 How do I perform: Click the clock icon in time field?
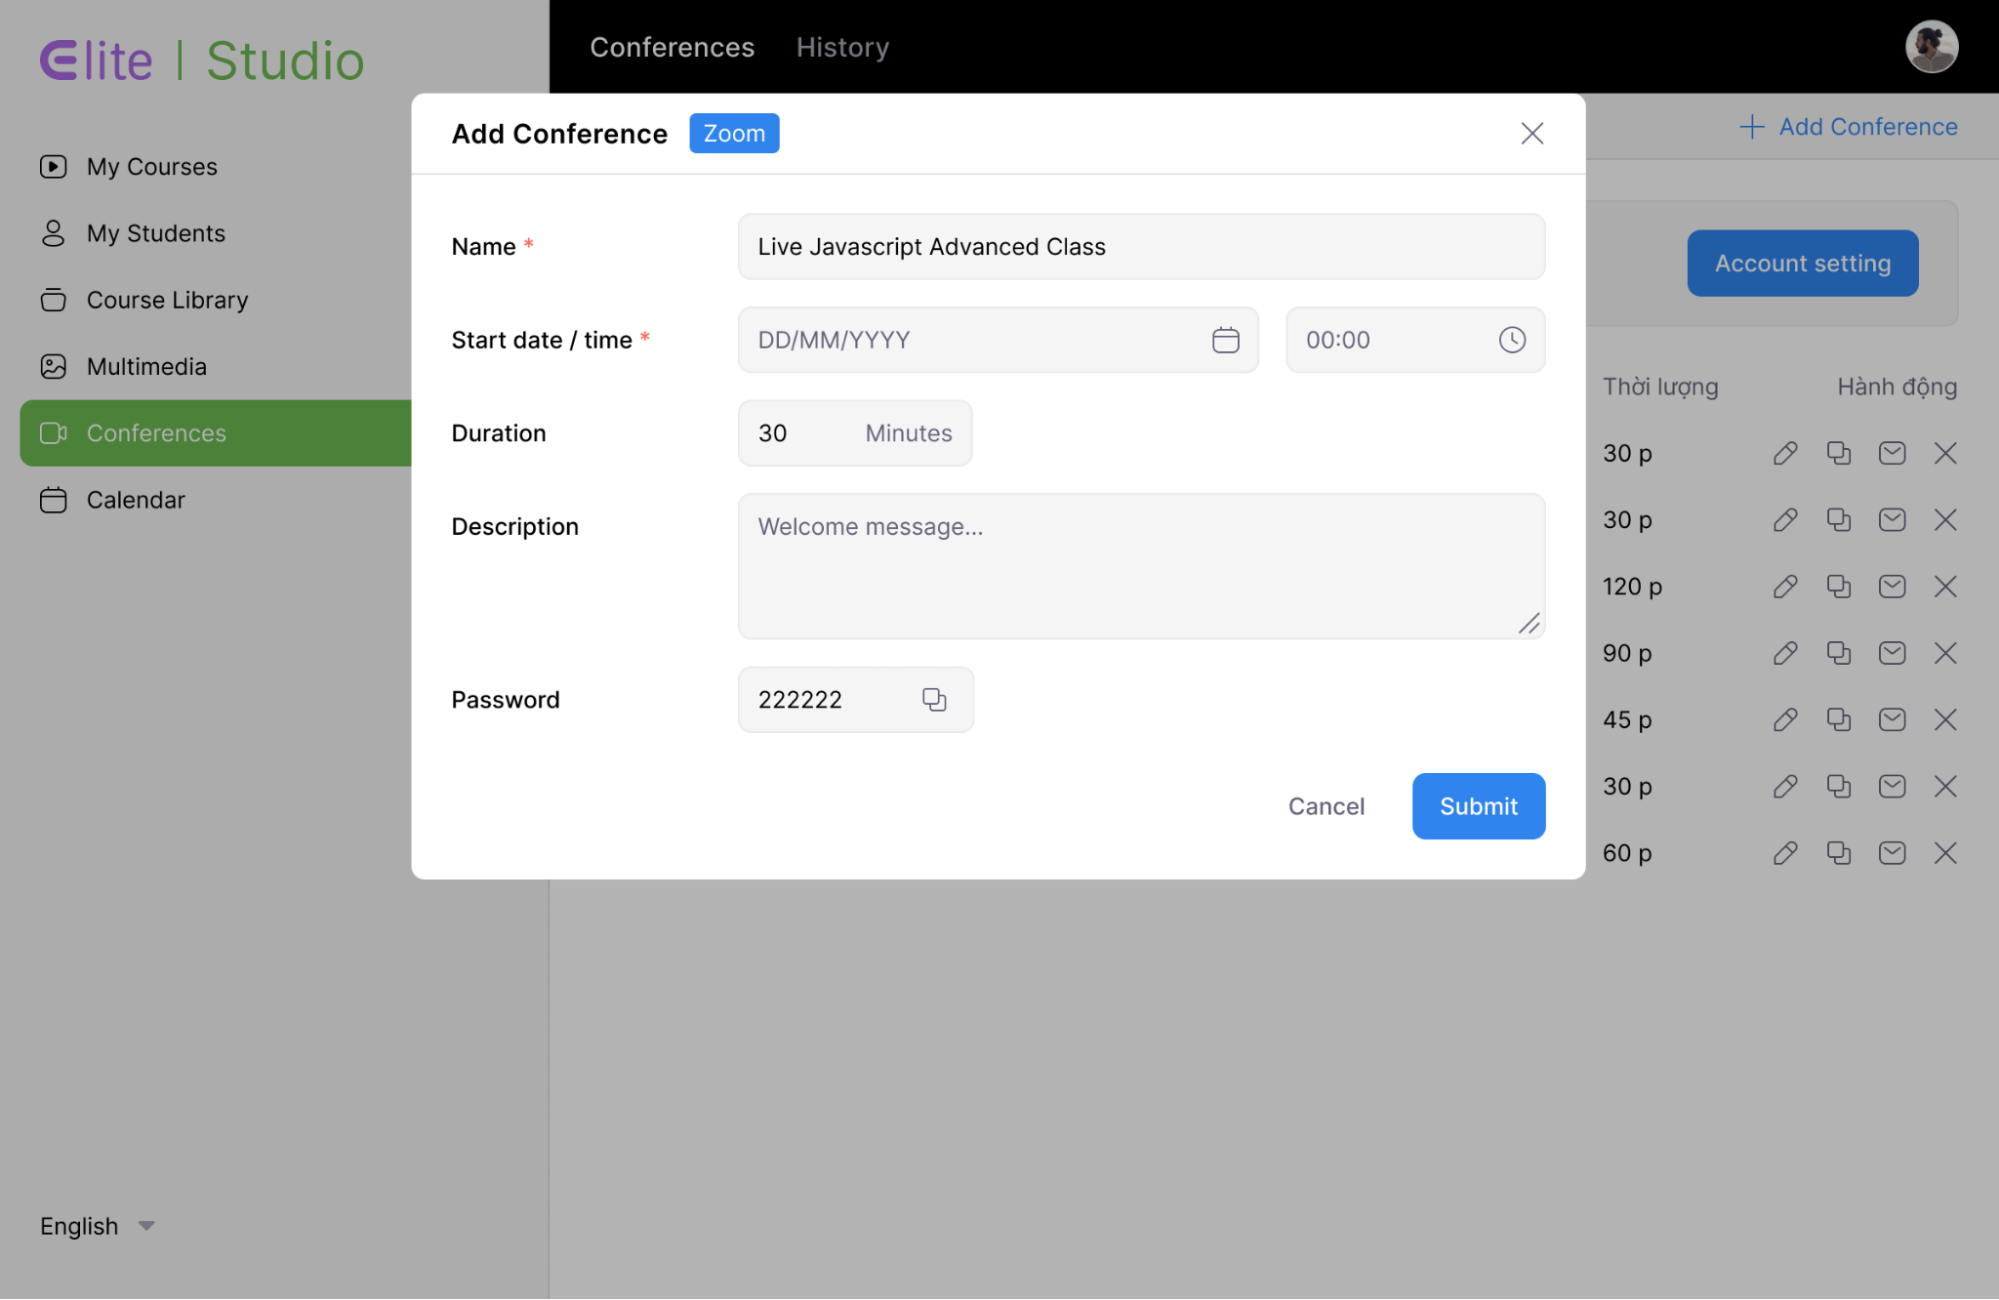pyautogui.click(x=1511, y=340)
